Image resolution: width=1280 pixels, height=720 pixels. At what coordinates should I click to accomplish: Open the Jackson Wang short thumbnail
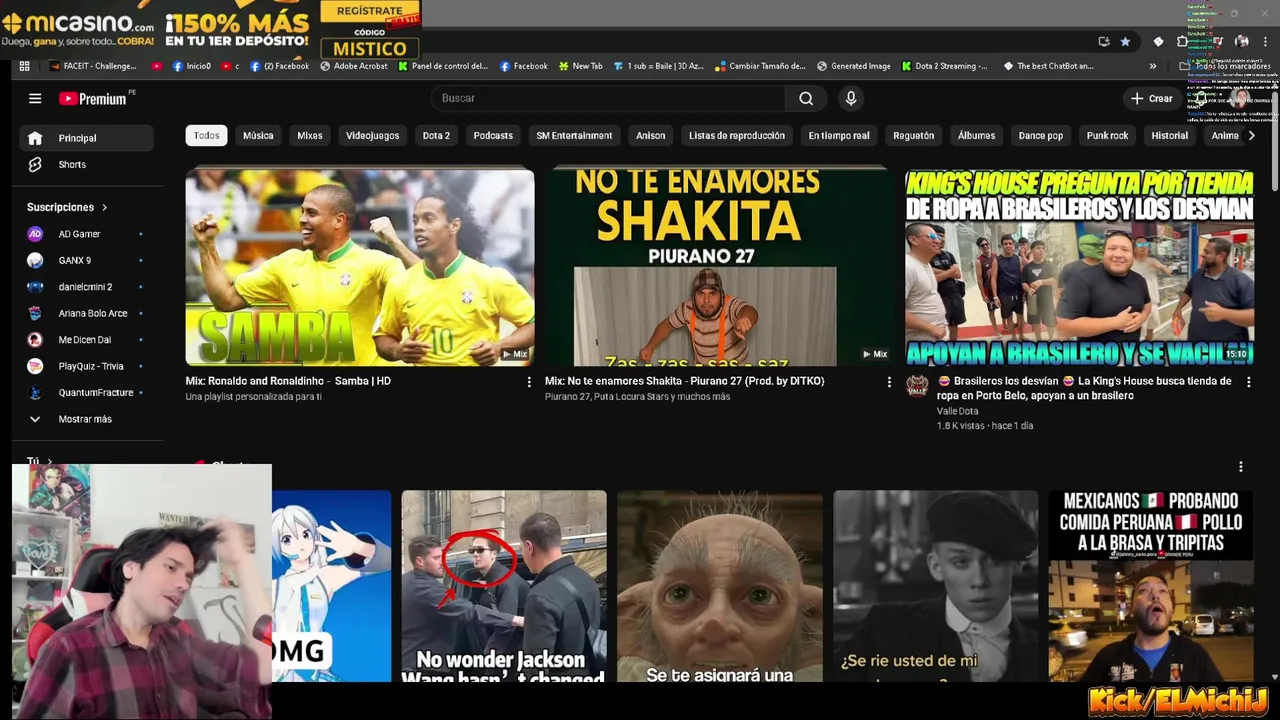click(x=504, y=586)
